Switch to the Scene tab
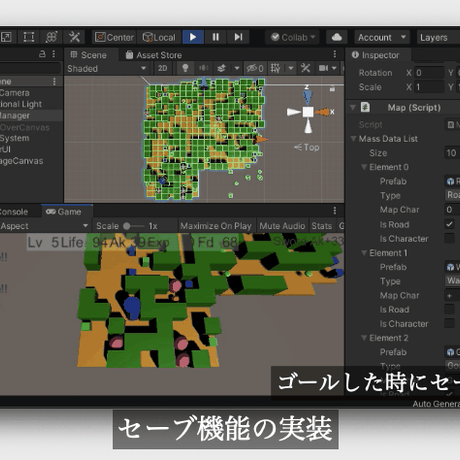The height and width of the screenshot is (460, 460). tap(89, 55)
